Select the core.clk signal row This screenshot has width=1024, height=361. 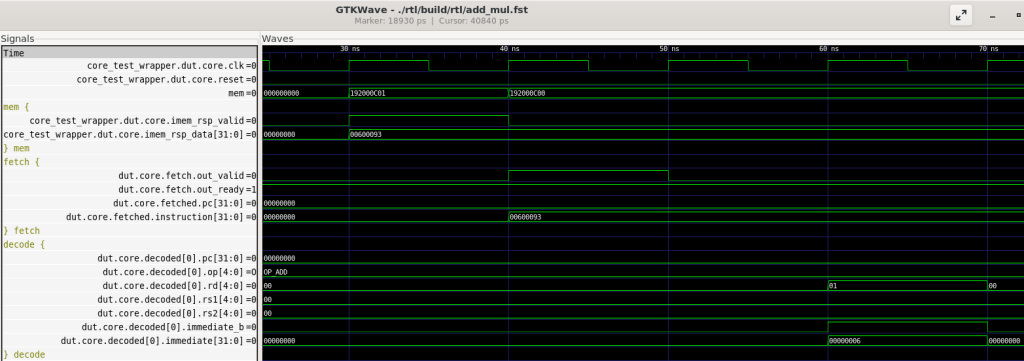coord(129,66)
